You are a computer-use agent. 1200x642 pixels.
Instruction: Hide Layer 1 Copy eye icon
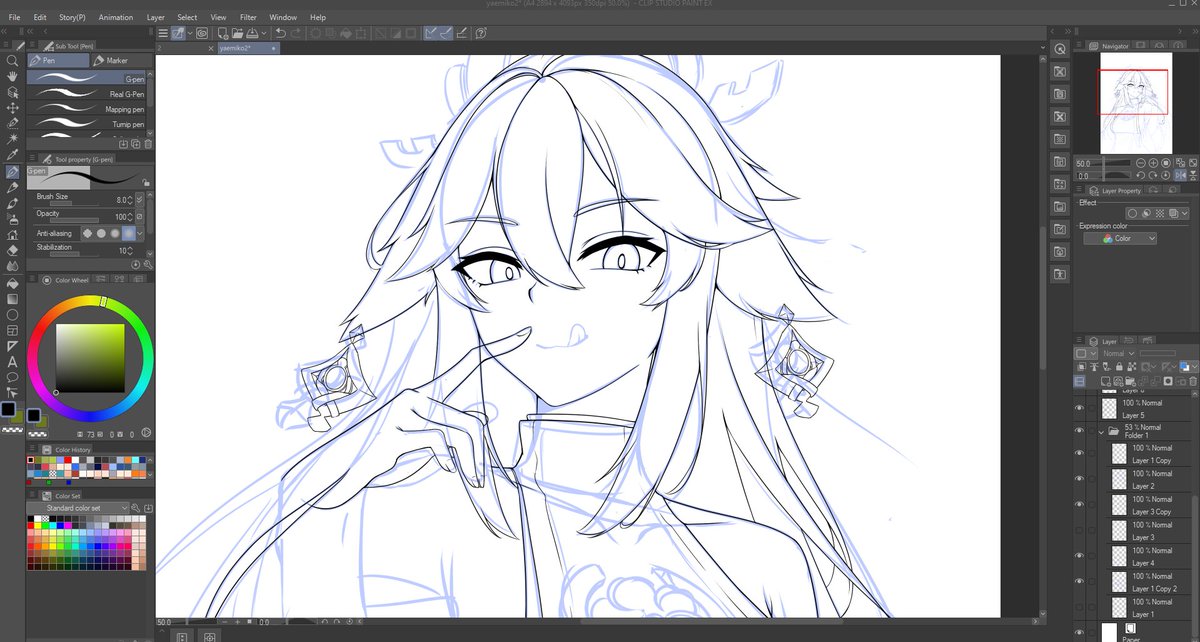(x=1079, y=453)
